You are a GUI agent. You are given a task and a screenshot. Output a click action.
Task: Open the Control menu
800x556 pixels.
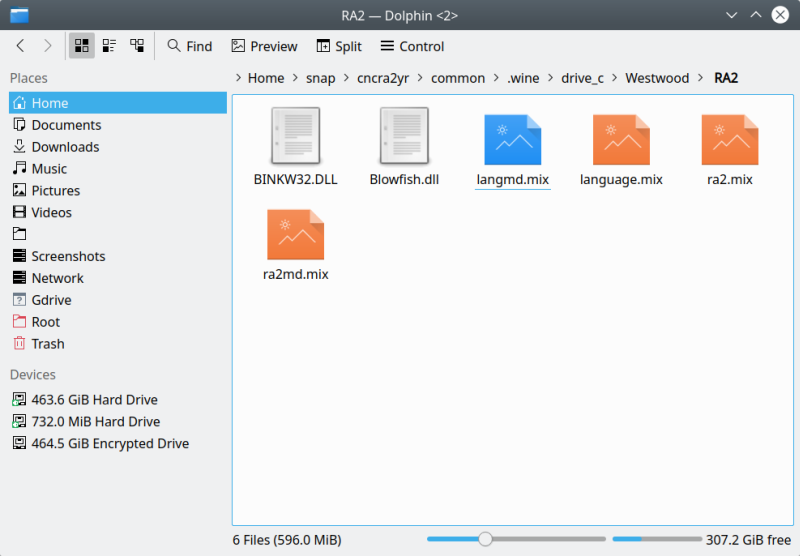click(x=412, y=46)
